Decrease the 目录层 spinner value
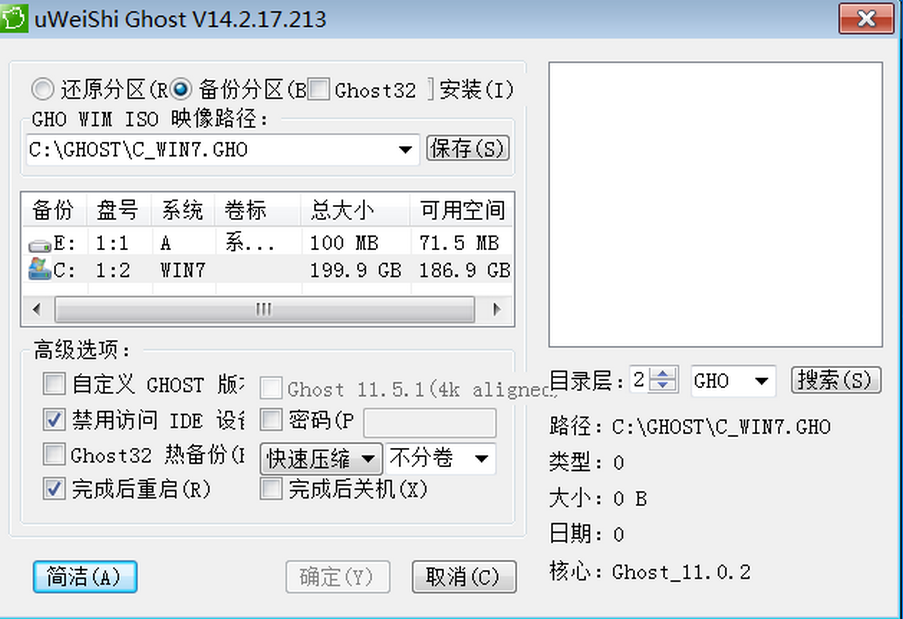903x619 pixels. 663,386
